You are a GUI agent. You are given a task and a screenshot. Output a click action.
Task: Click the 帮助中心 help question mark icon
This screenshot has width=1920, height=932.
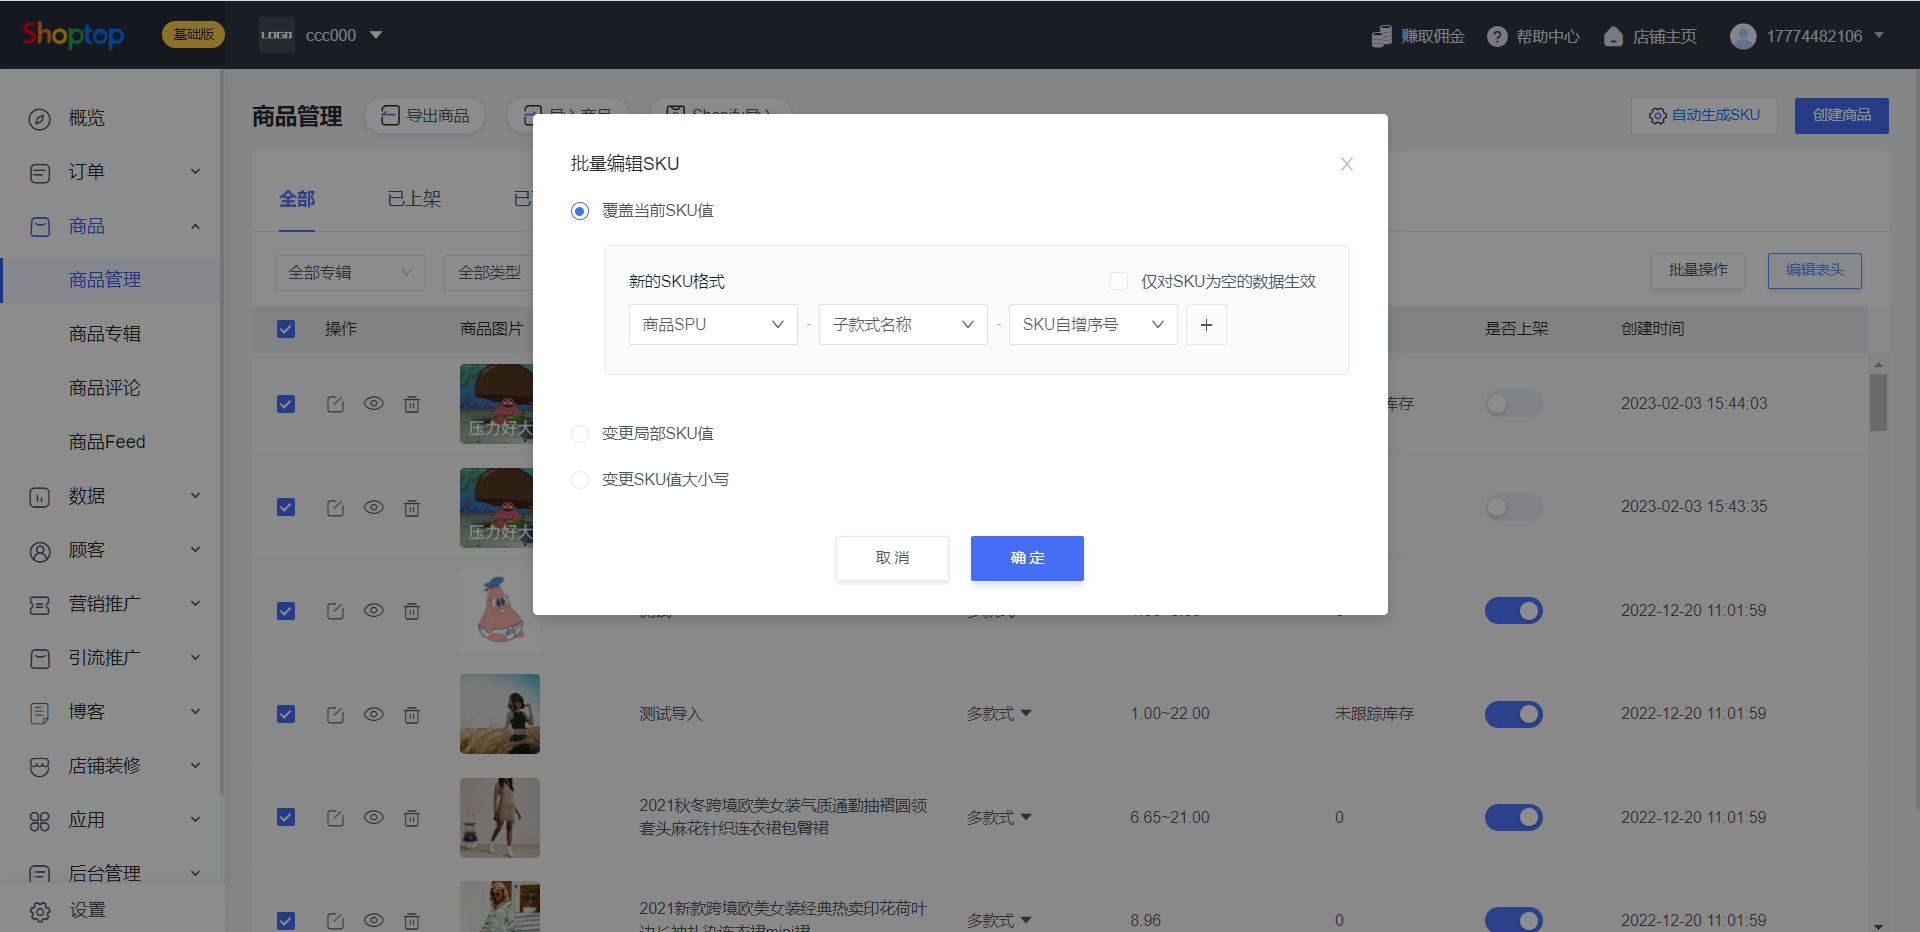point(1497,37)
